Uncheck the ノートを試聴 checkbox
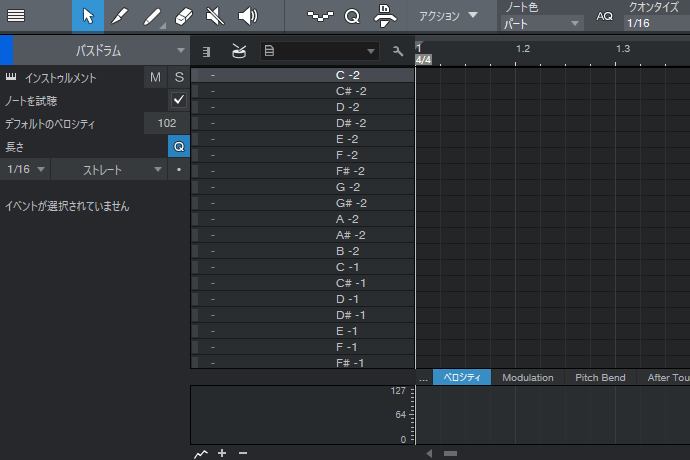 pos(179,100)
